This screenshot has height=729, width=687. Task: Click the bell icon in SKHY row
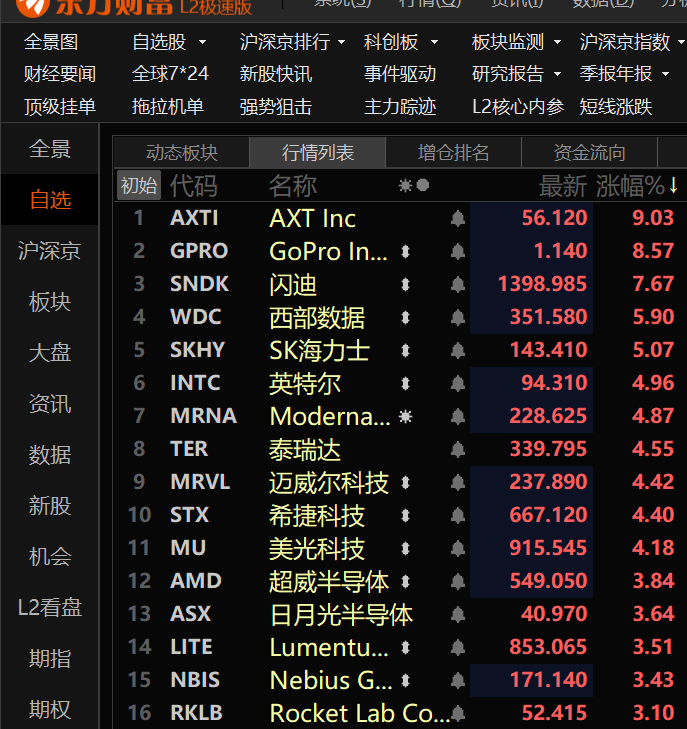458,351
